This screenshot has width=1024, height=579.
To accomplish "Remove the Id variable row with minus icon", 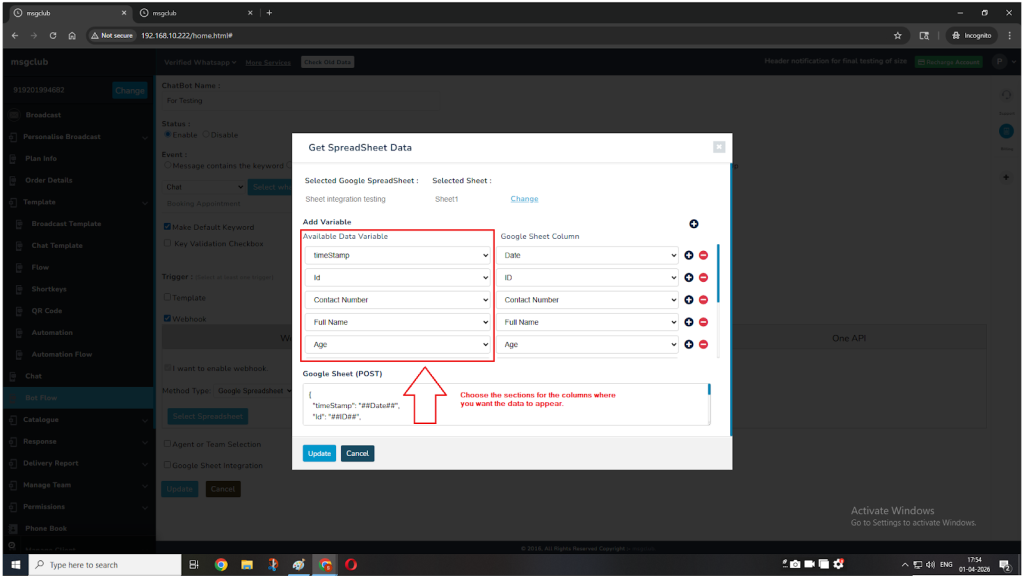I will click(703, 277).
